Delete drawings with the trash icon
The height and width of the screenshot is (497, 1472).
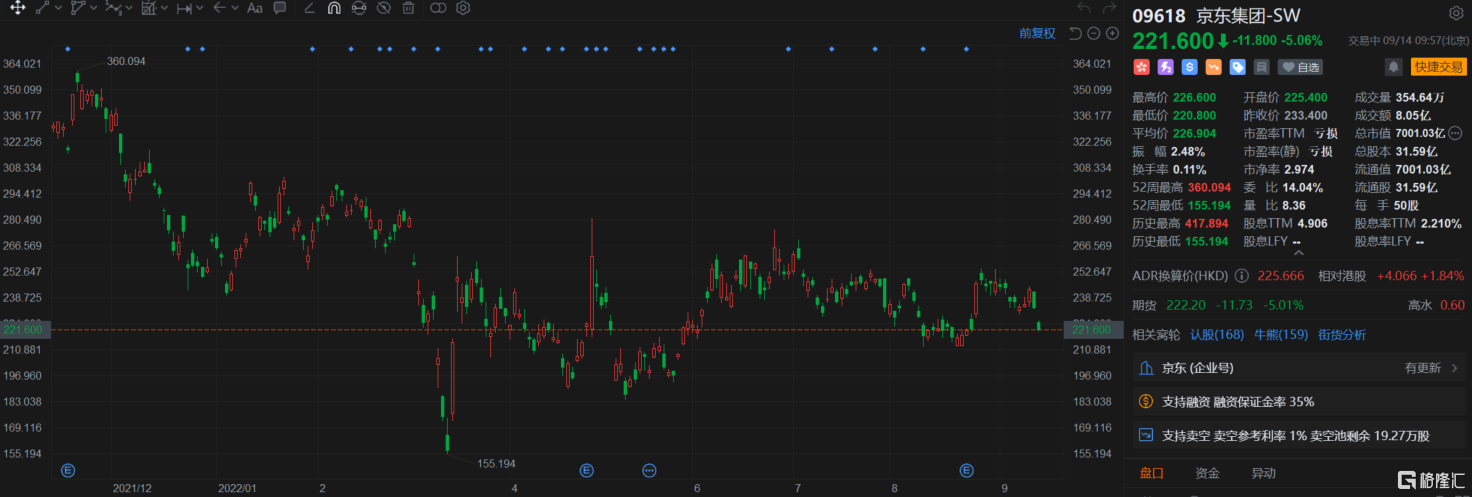408,8
